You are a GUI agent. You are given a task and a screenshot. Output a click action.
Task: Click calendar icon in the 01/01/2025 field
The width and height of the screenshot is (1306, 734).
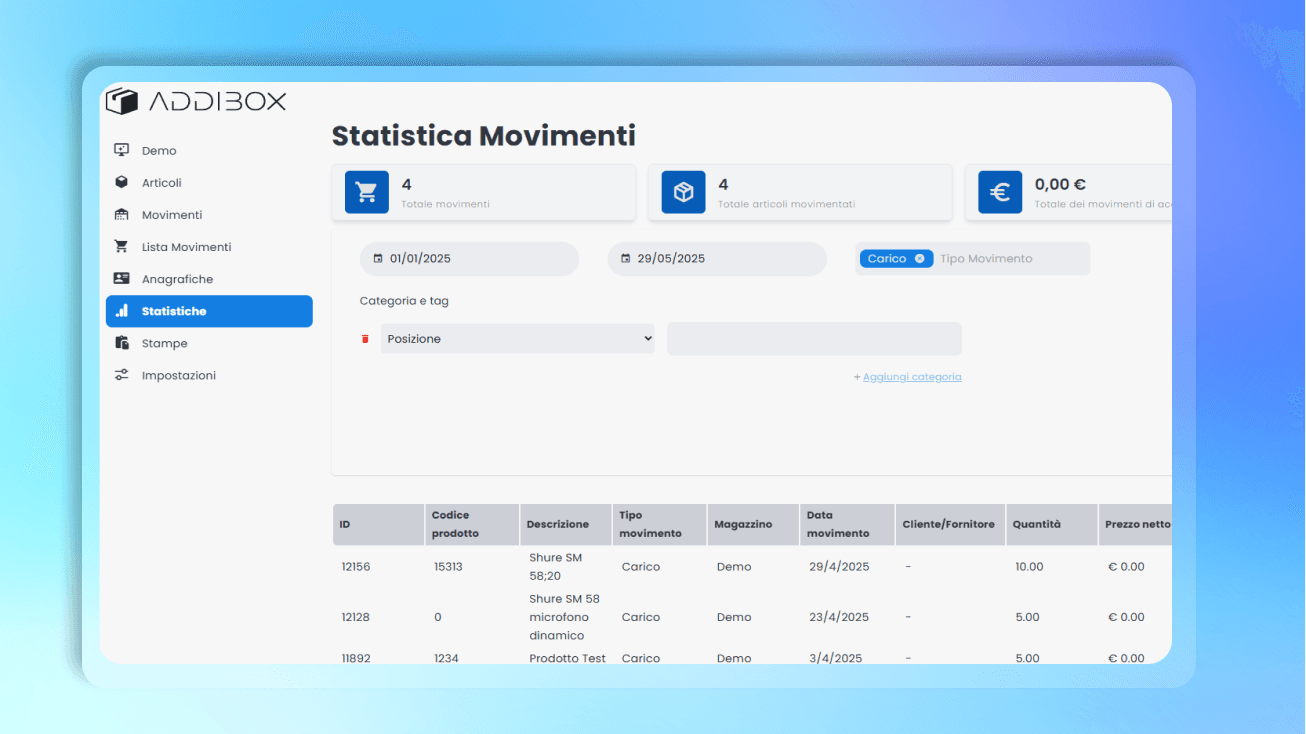(378, 258)
